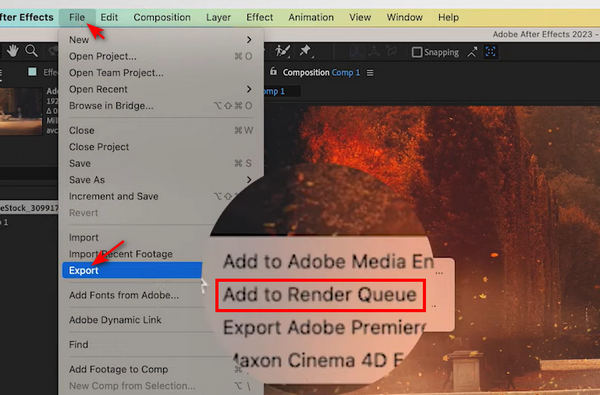Open the Effect menu
This screenshot has width=600, height=395.
259,17
